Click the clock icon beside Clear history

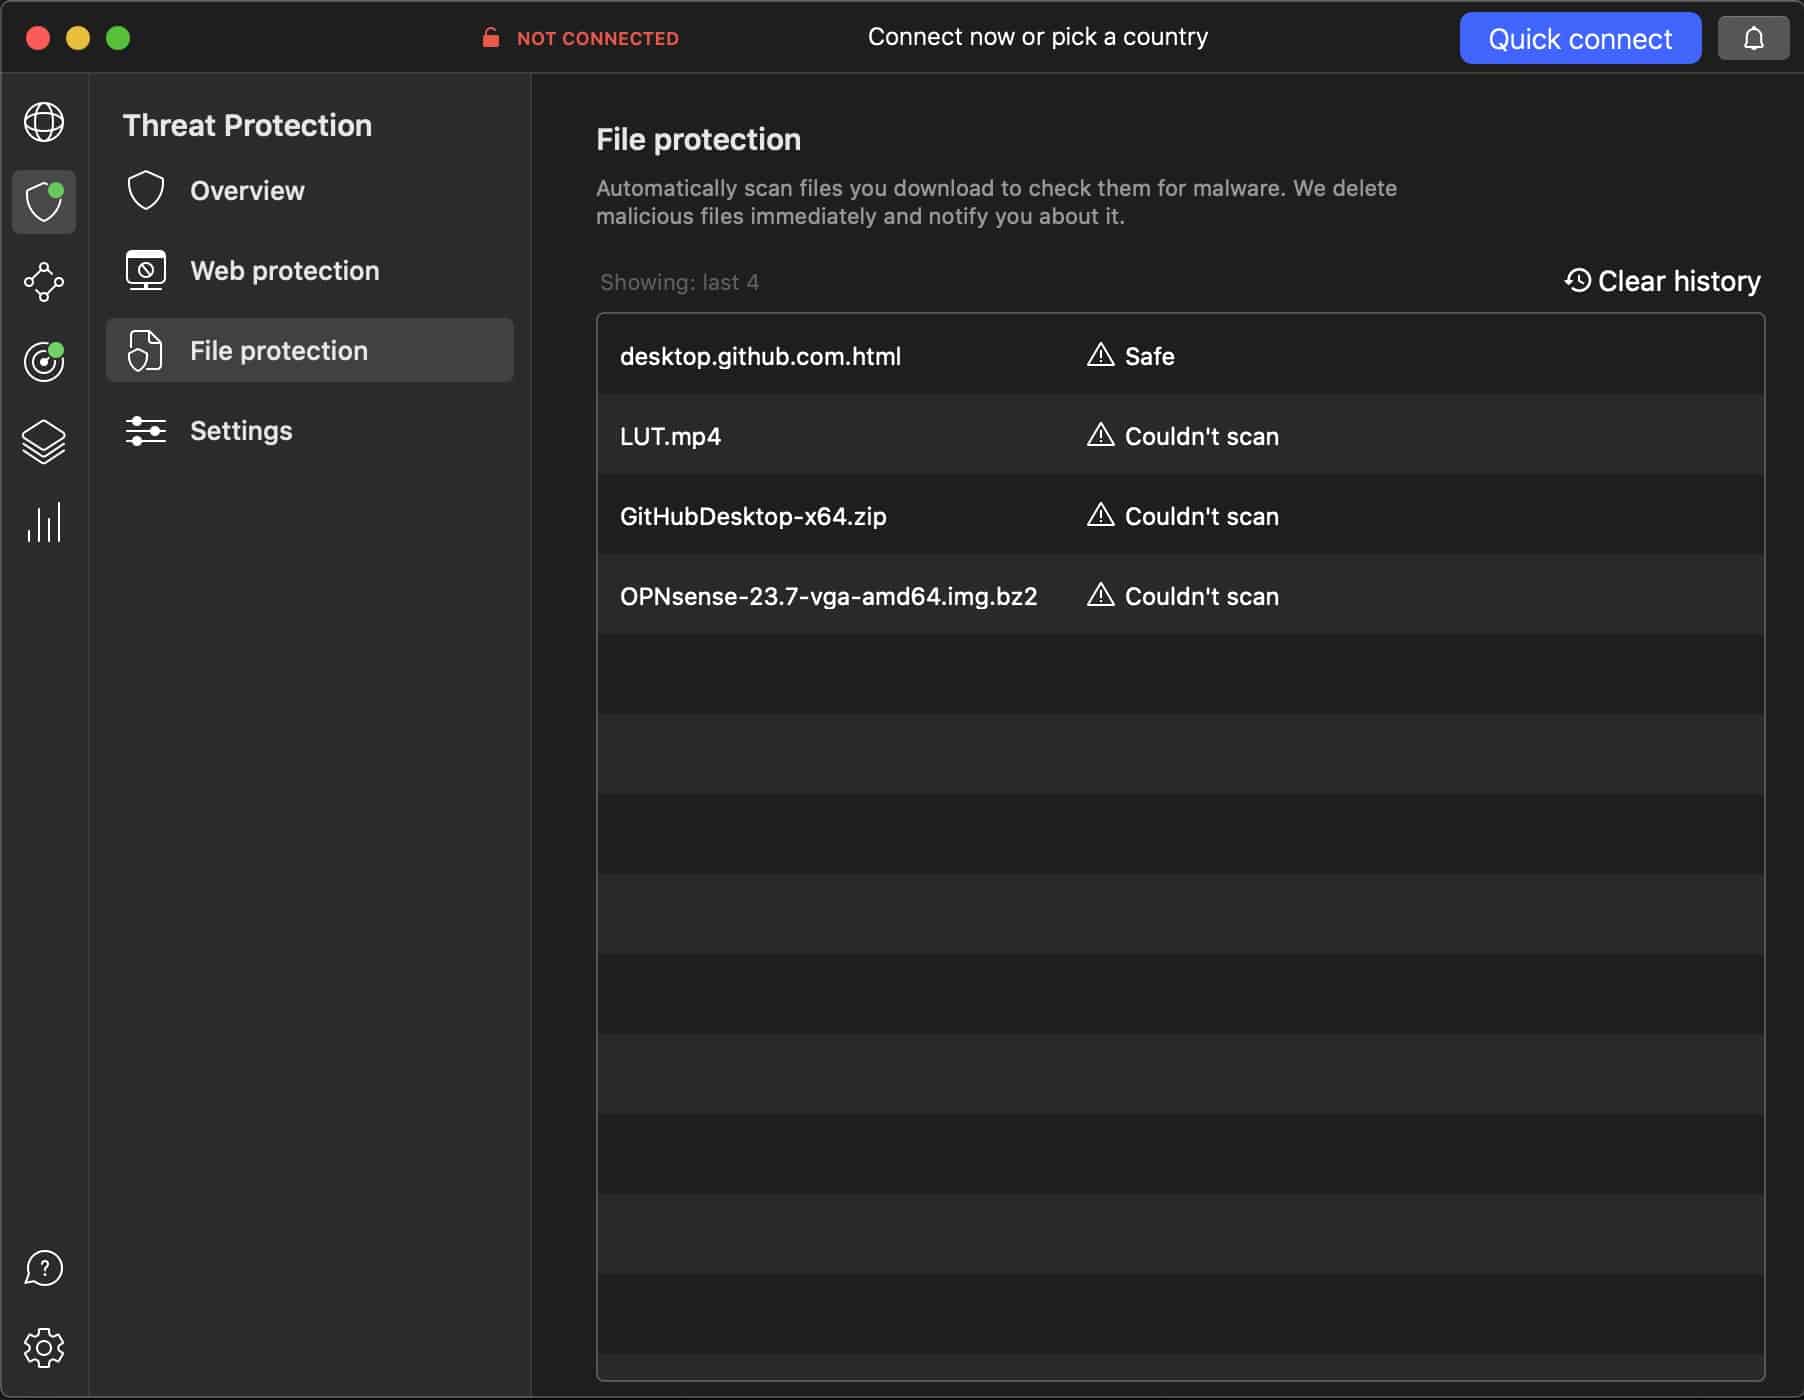tap(1578, 280)
